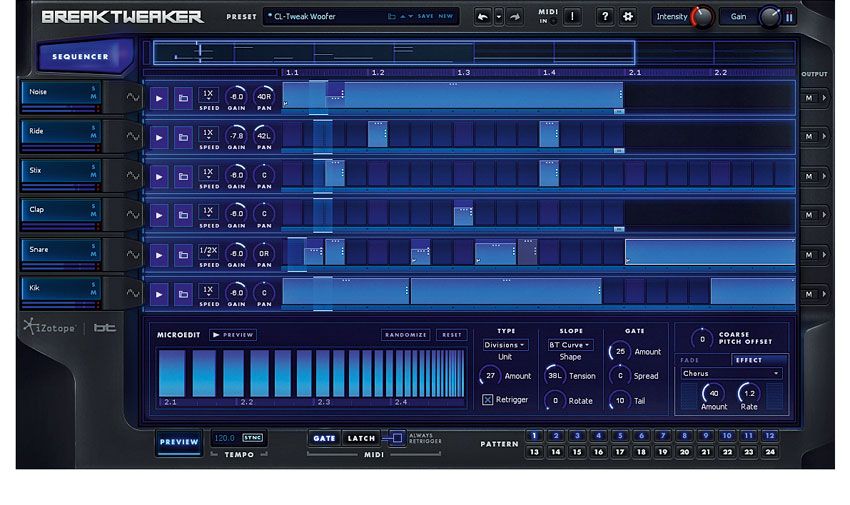The image size is (850, 505).
Task: Open help with the question mark button
Action: (x=604, y=17)
